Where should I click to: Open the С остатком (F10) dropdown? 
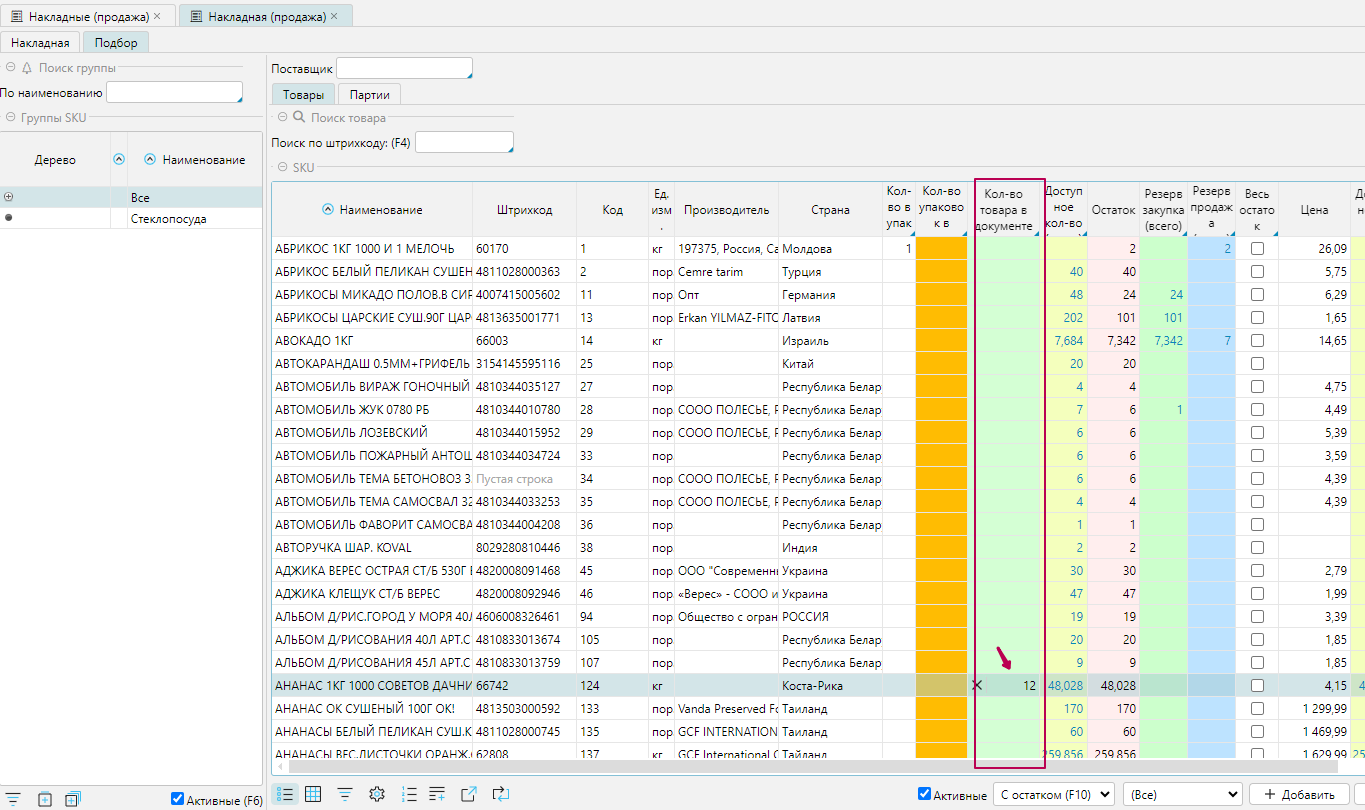tap(1053, 794)
